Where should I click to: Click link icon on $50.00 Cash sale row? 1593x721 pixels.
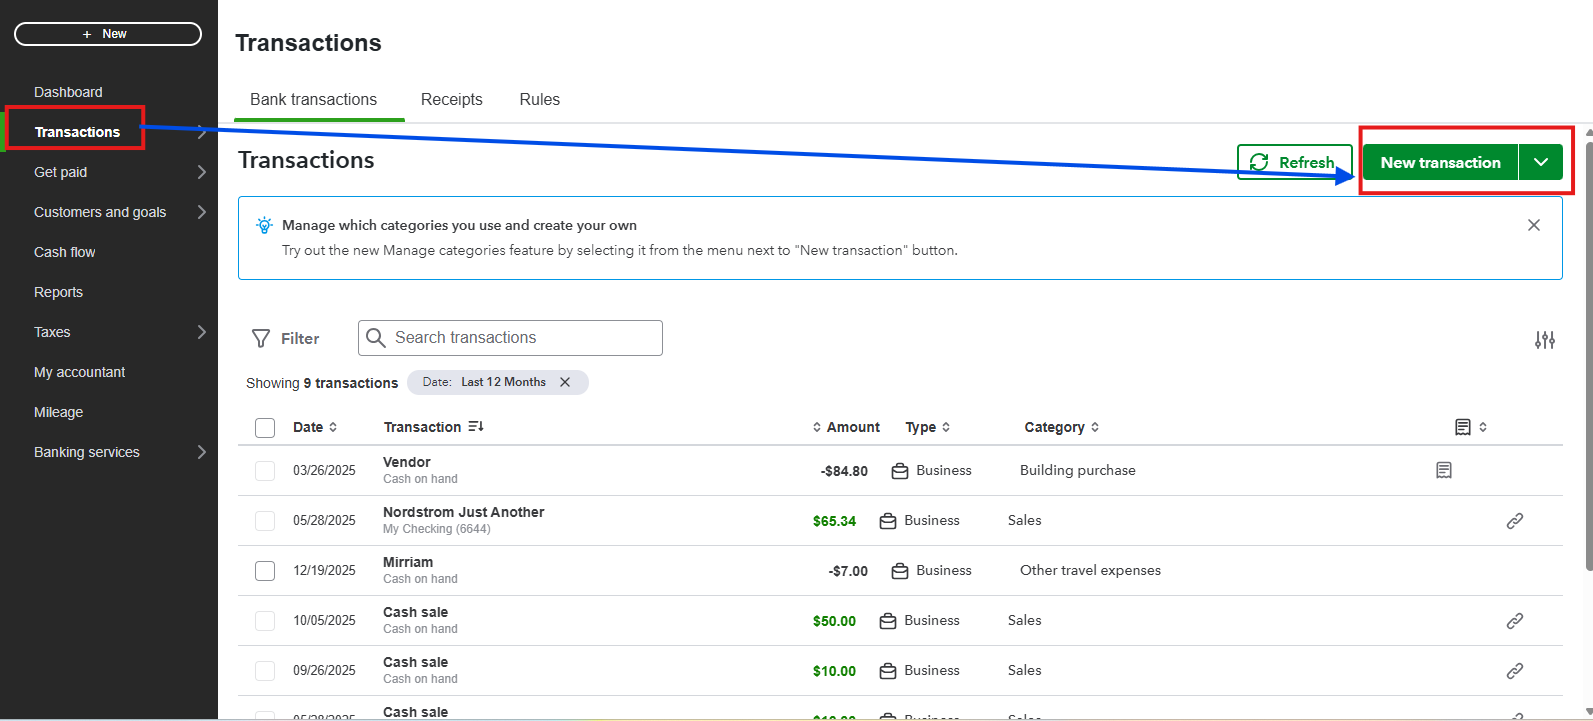coord(1514,621)
